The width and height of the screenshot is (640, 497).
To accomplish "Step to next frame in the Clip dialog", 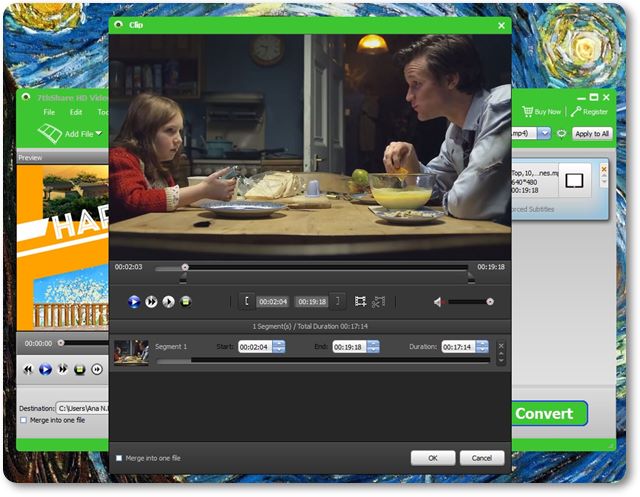I will point(169,302).
